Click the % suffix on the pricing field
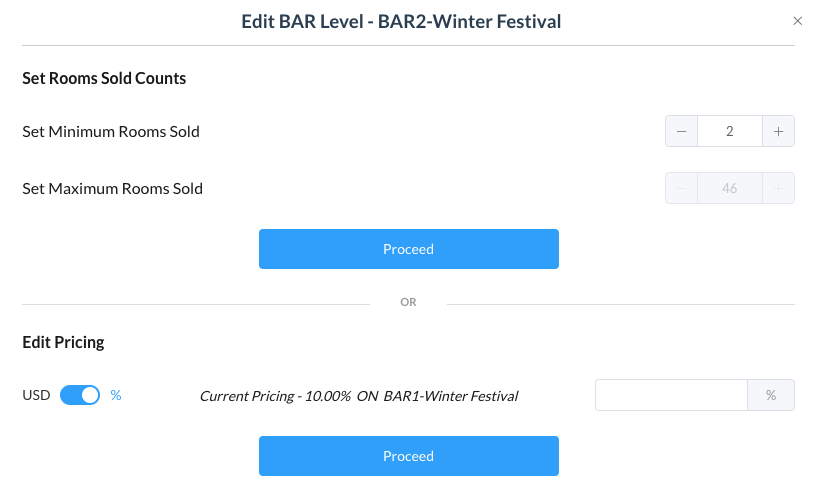 (771, 395)
